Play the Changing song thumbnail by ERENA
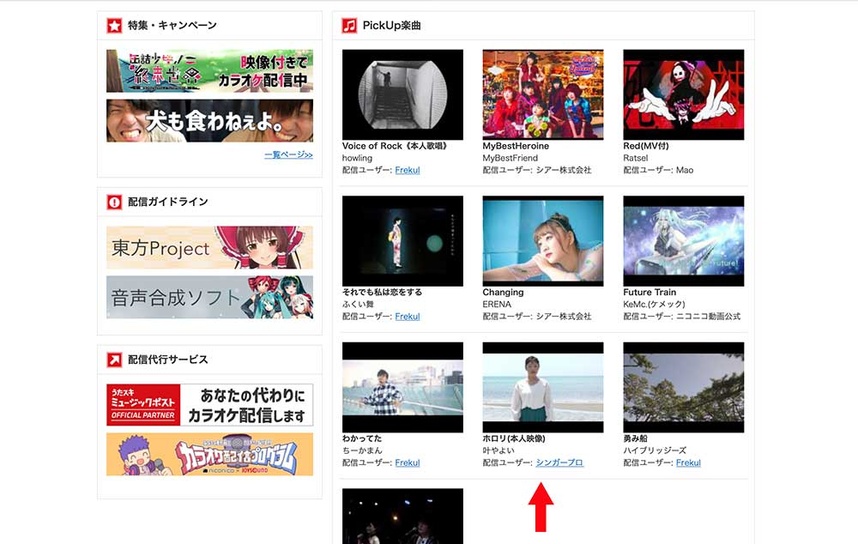Image resolution: width=858 pixels, height=544 pixels. point(543,240)
